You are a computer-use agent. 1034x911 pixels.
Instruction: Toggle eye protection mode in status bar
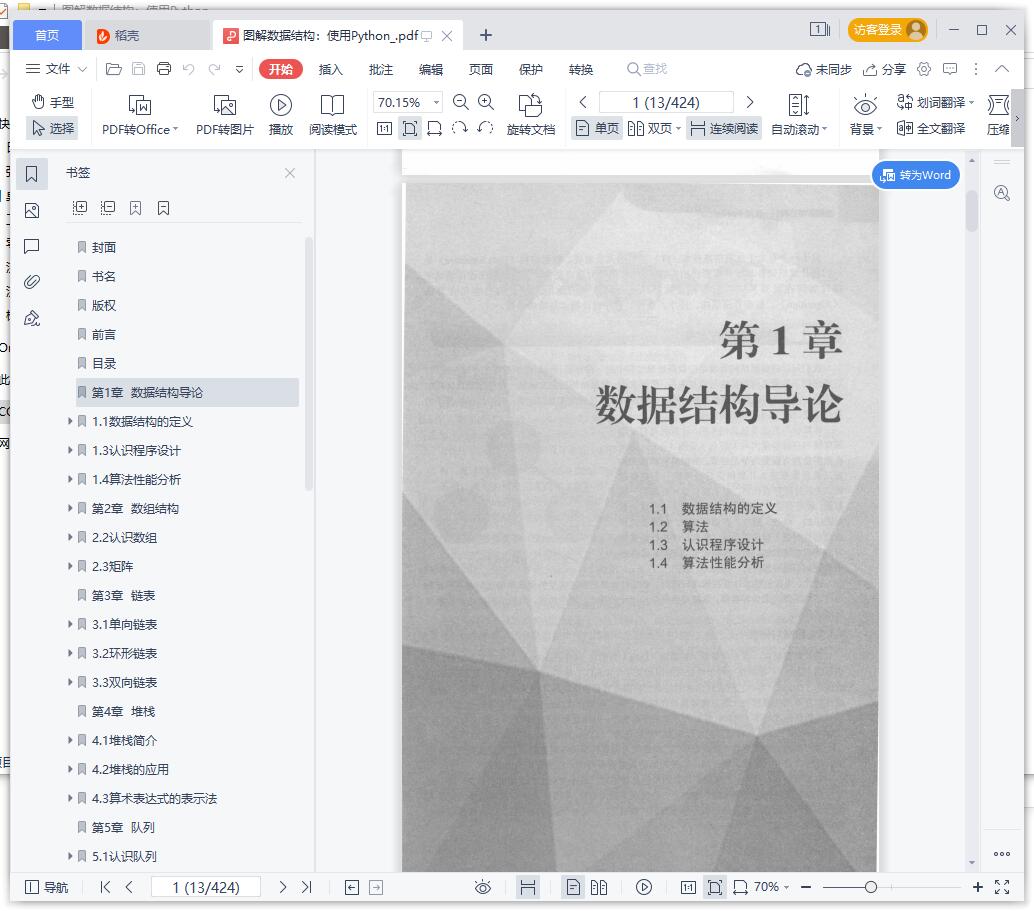pos(483,887)
